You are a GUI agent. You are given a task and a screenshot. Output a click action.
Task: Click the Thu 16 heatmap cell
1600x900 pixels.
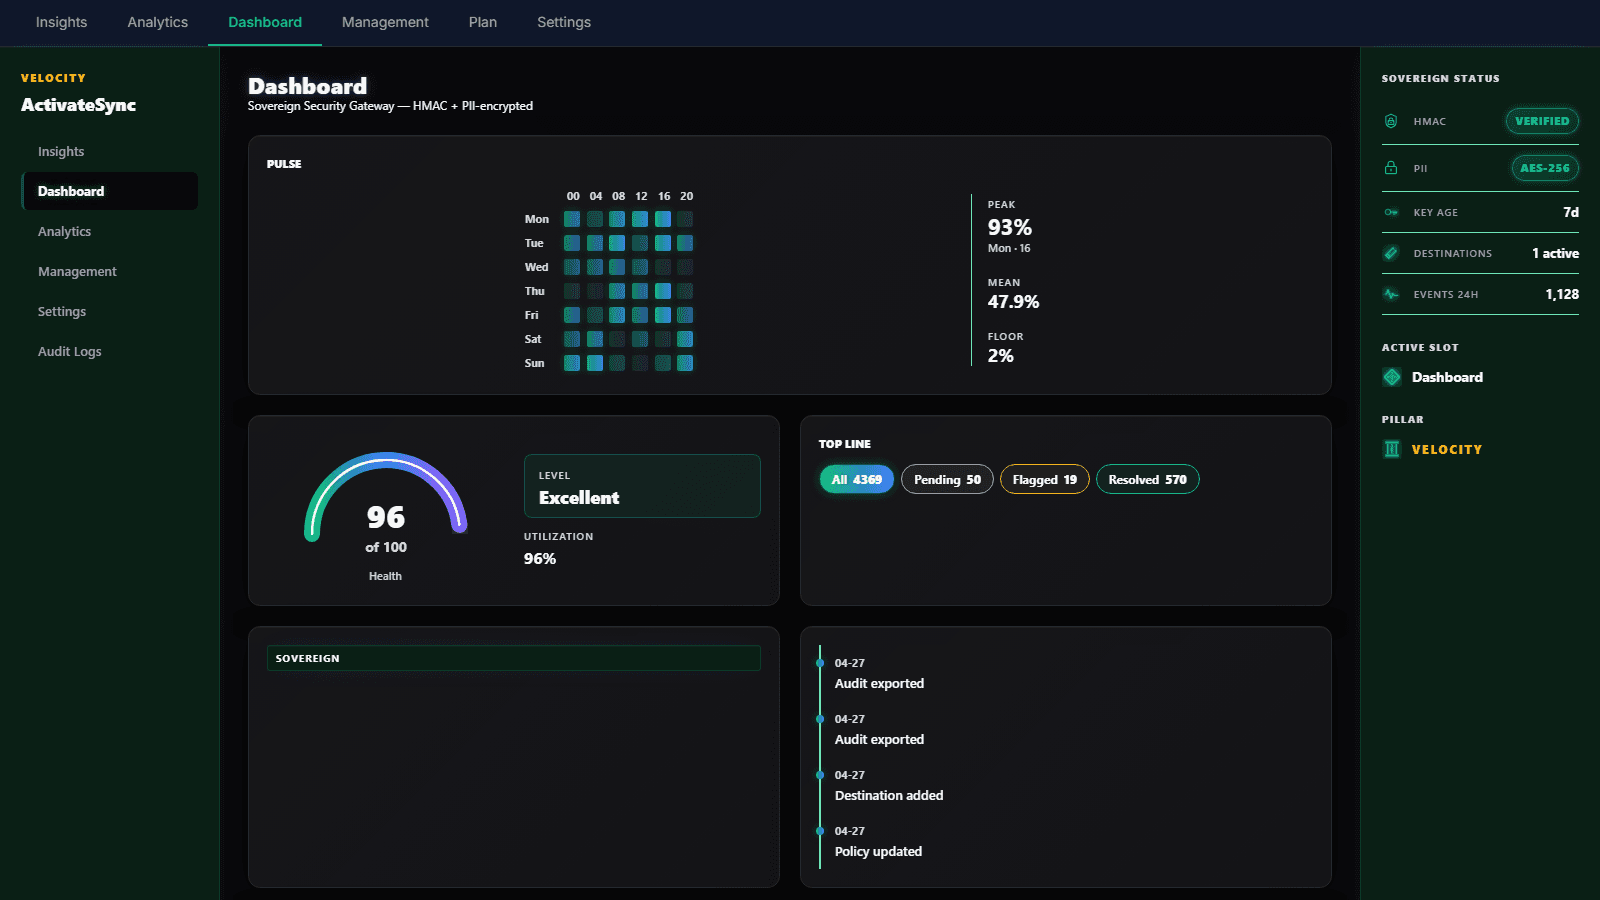click(x=663, y=291)
